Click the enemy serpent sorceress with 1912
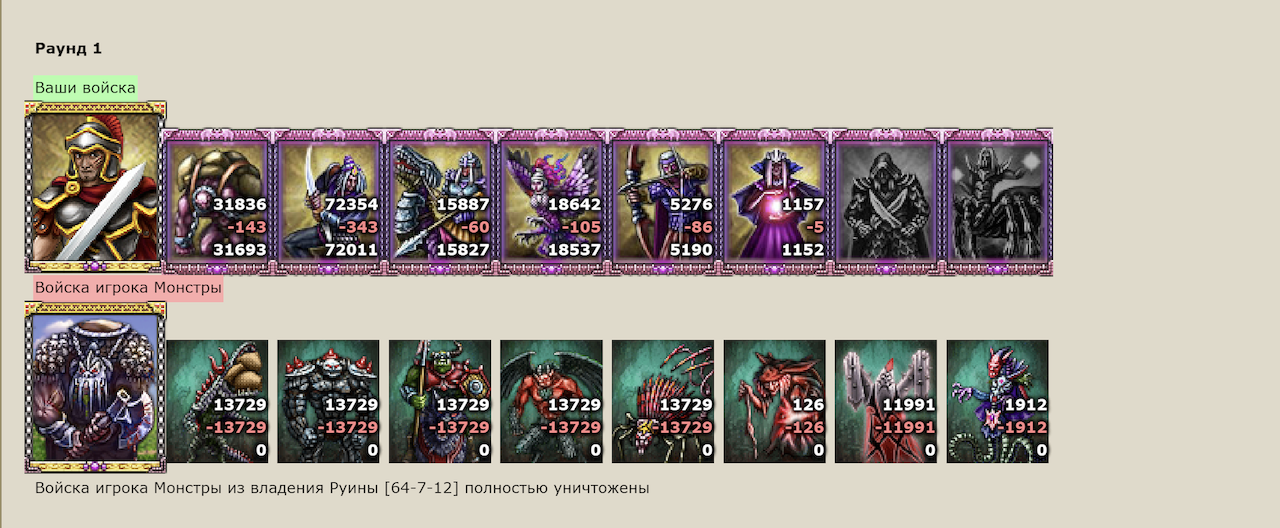The width and height of the screenshot is (1280, 528). coord(998,401)
